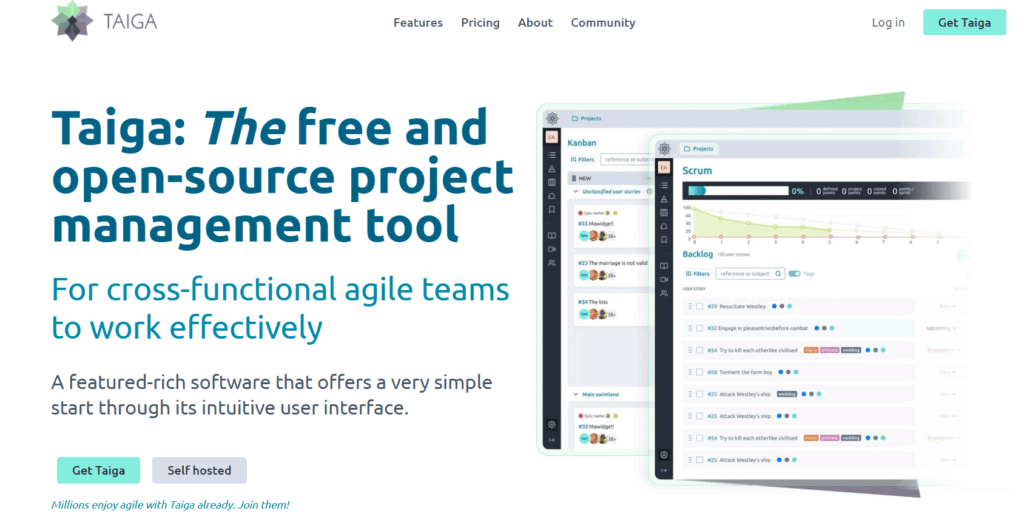Open the 'upcoming' status dropdown for story #32
The height and width of the screenshot is (528, 1024).
pyautogui.click(x=940, y=328)
